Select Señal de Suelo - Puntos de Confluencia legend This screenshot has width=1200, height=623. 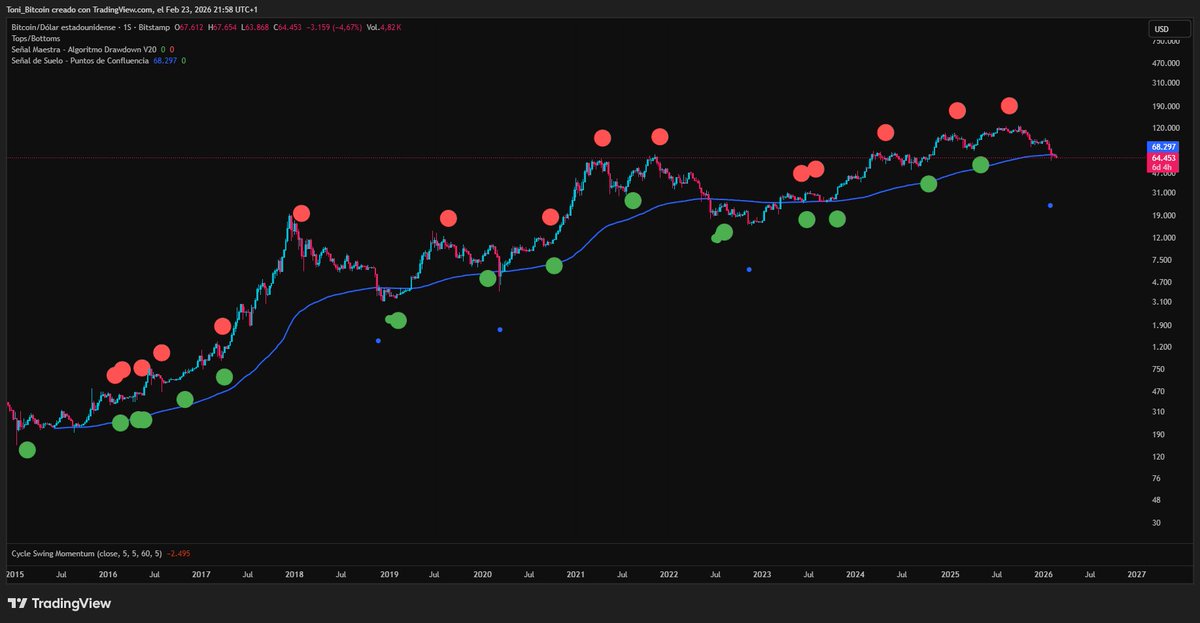tap(80, 61)
